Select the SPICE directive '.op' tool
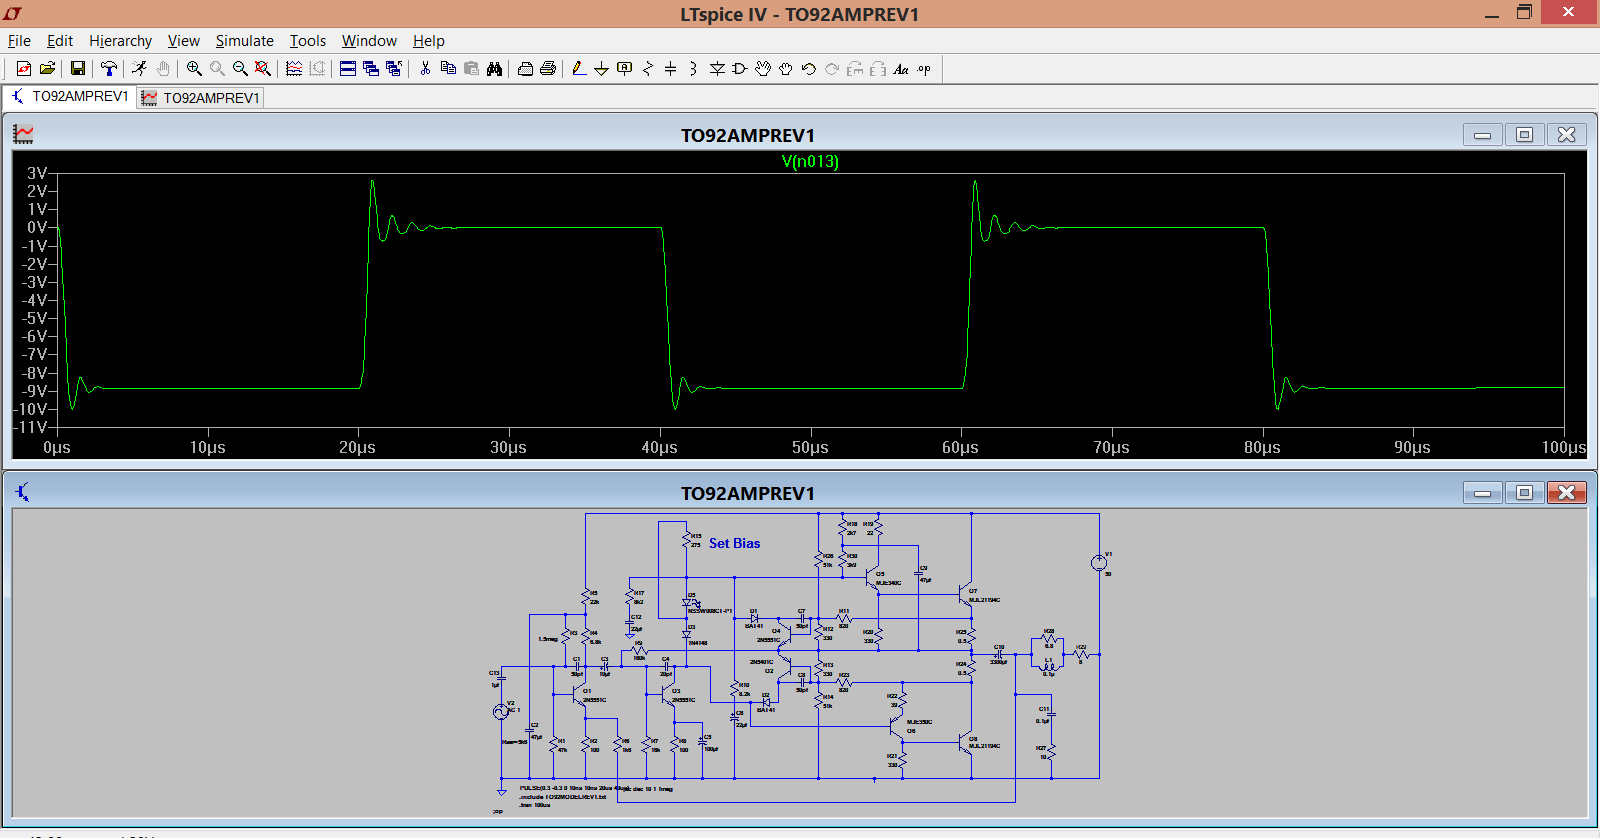Viewport: 1600px width, 838px height. (924, 69)
